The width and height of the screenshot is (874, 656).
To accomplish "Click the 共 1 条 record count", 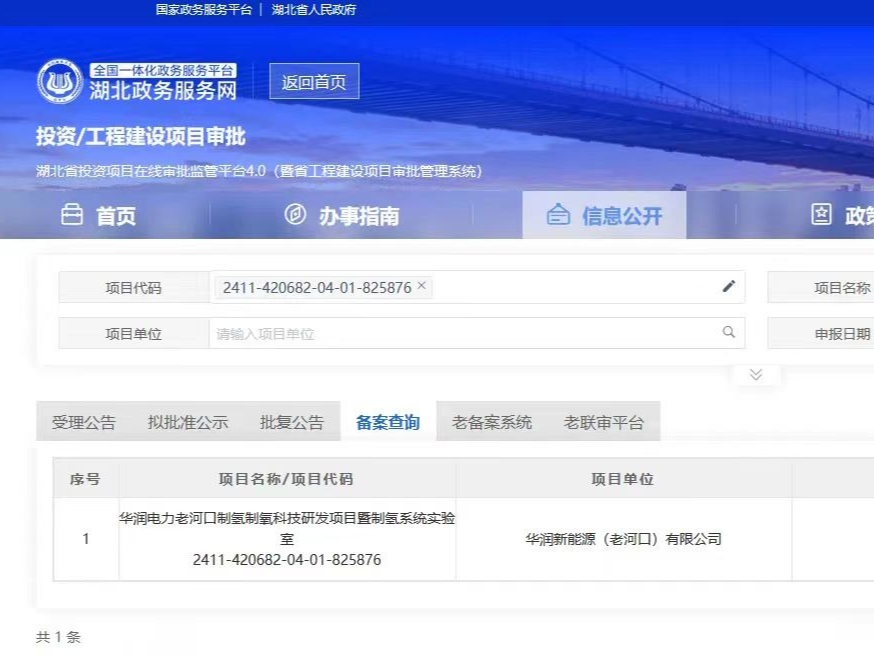I will coord(59,636).
